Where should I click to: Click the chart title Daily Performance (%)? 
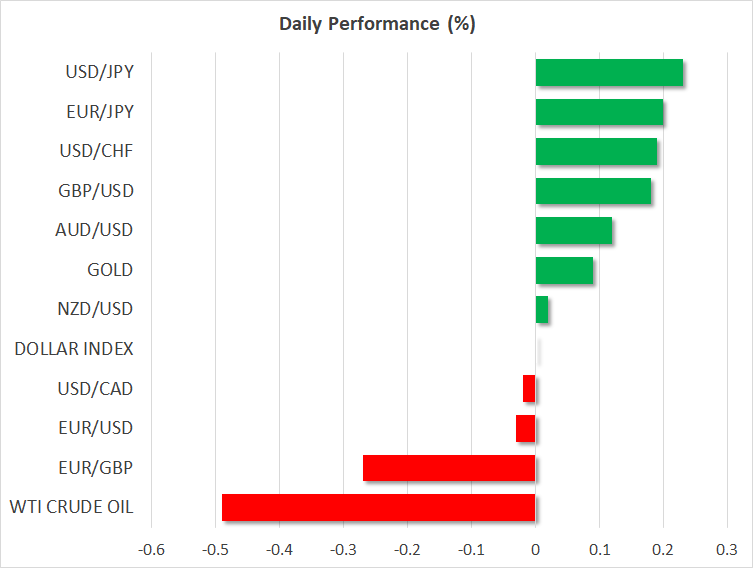click(x=377, y=25)
